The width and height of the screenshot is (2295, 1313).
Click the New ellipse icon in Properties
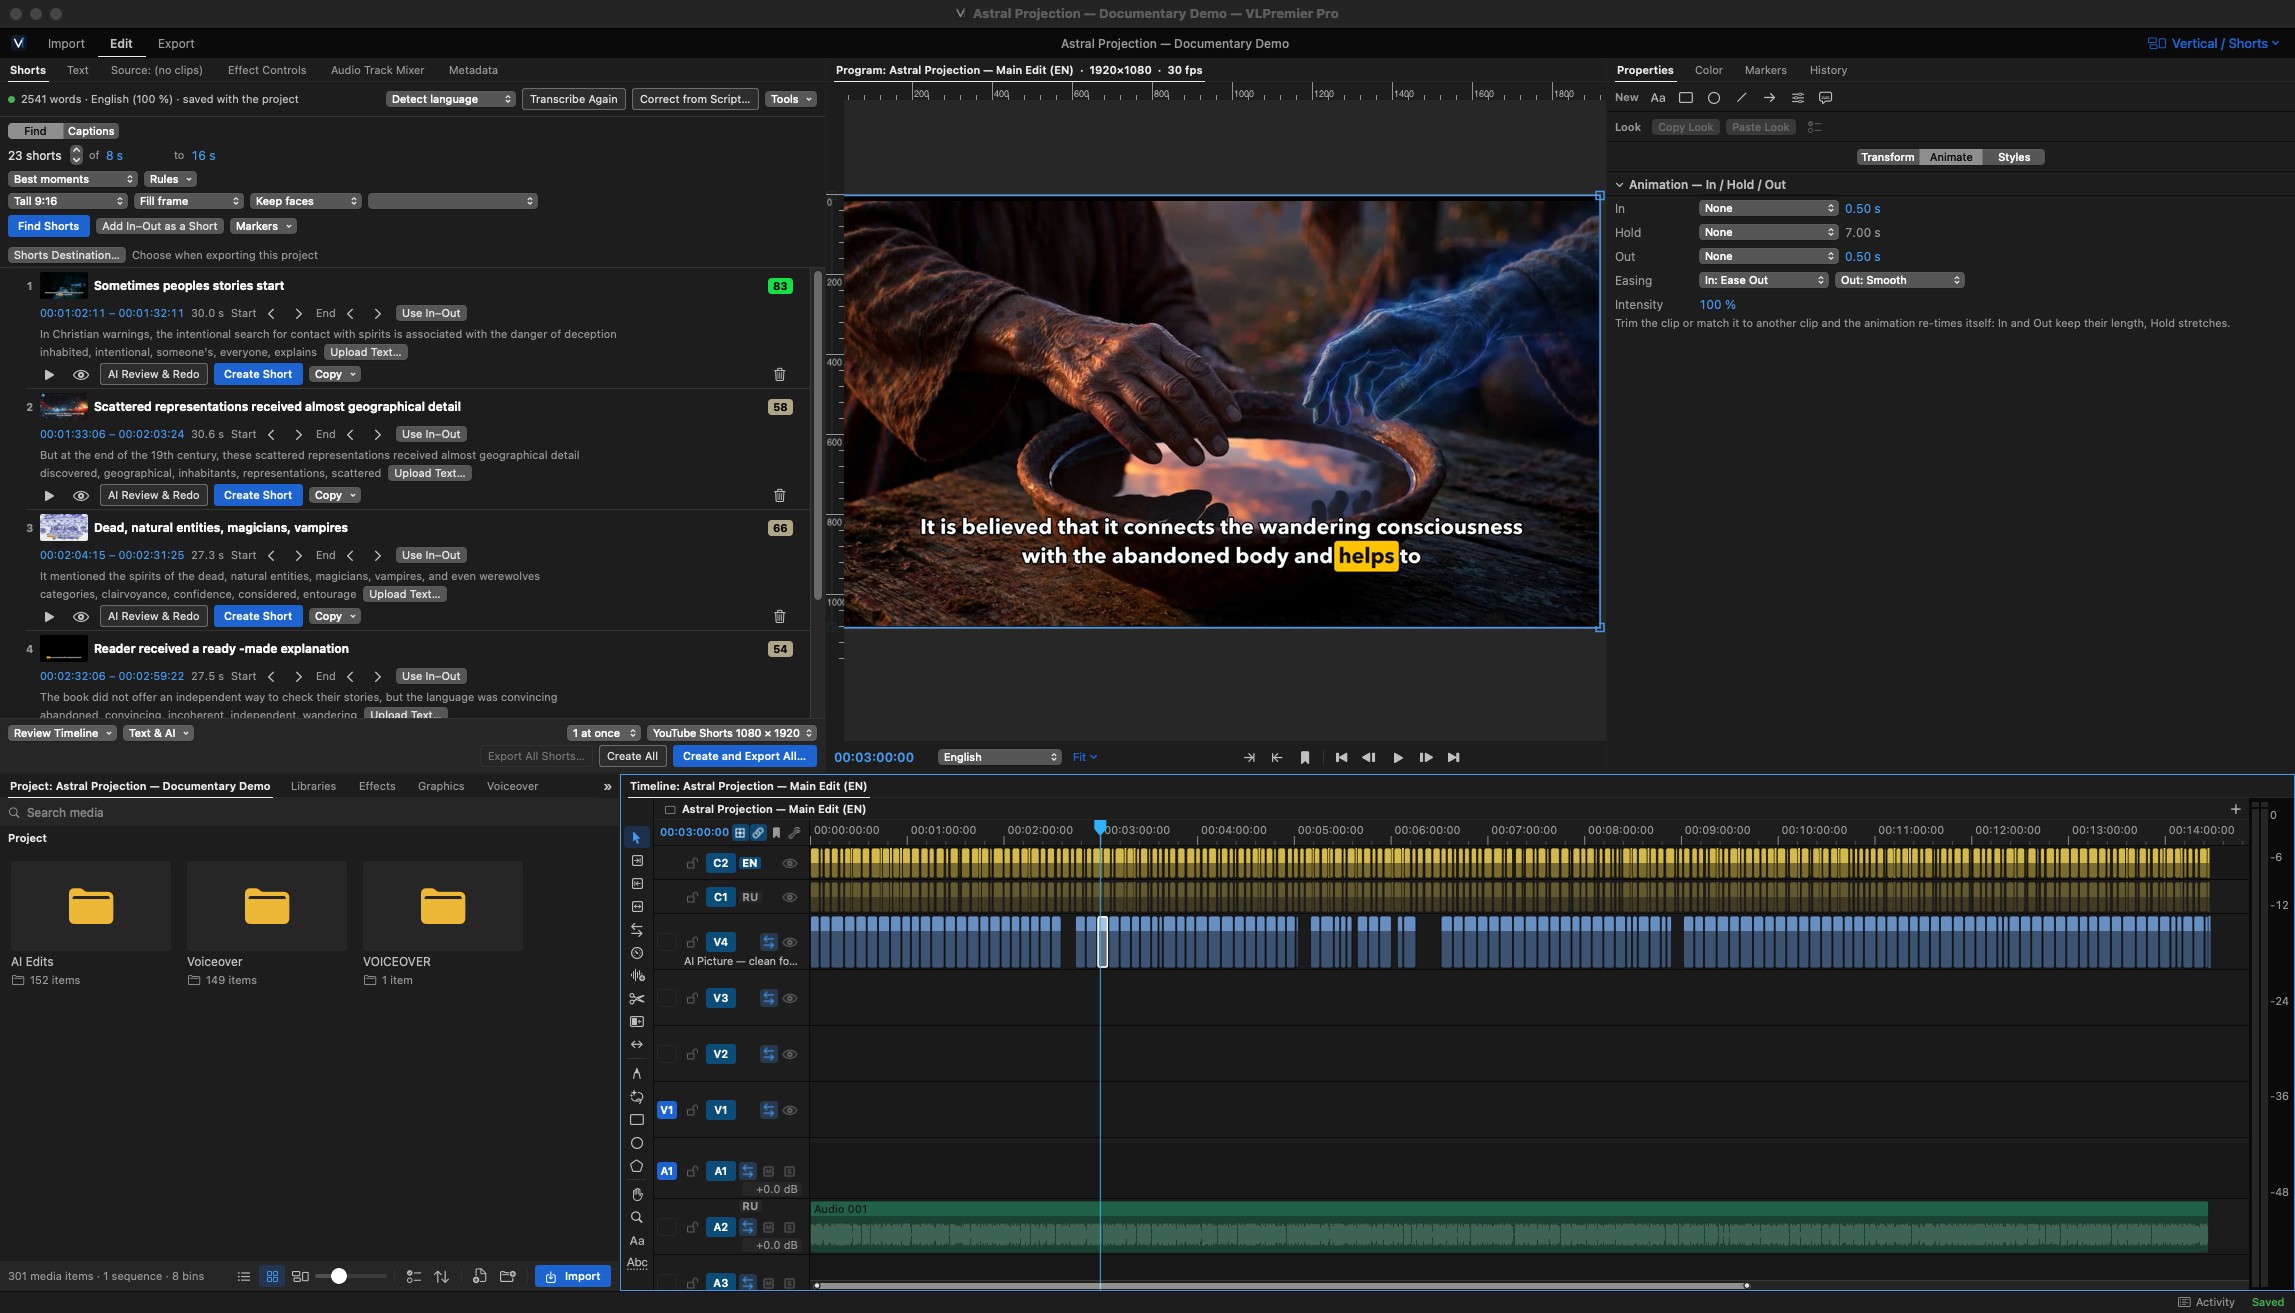1713,98
